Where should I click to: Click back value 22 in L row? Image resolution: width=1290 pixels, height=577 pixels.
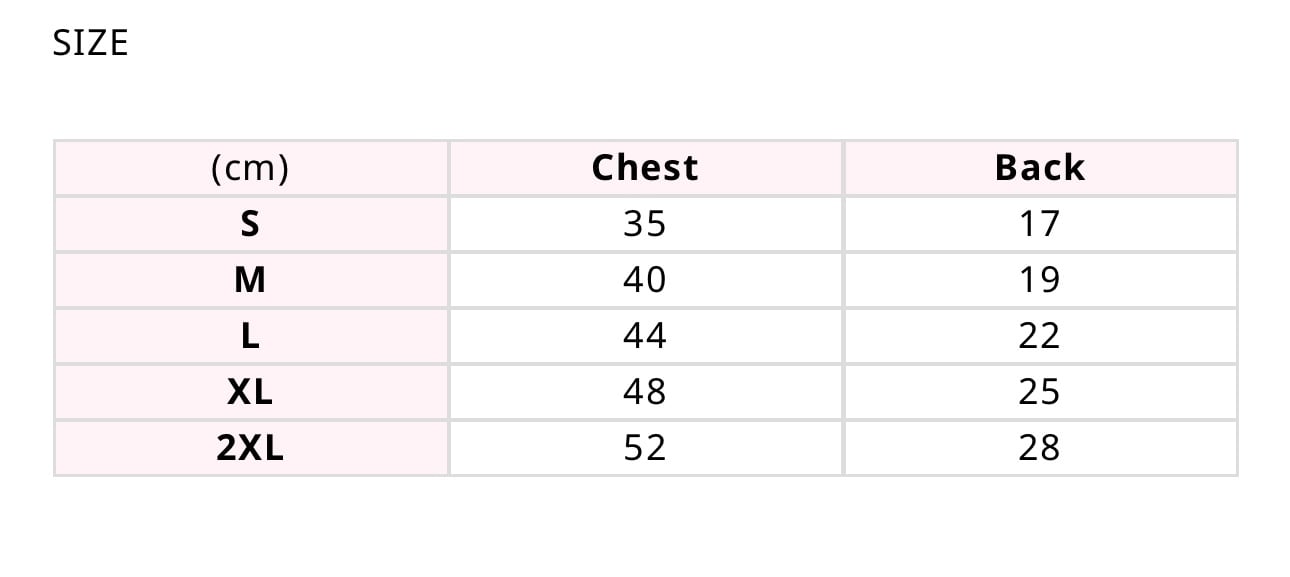click(x=1040, y=336)
